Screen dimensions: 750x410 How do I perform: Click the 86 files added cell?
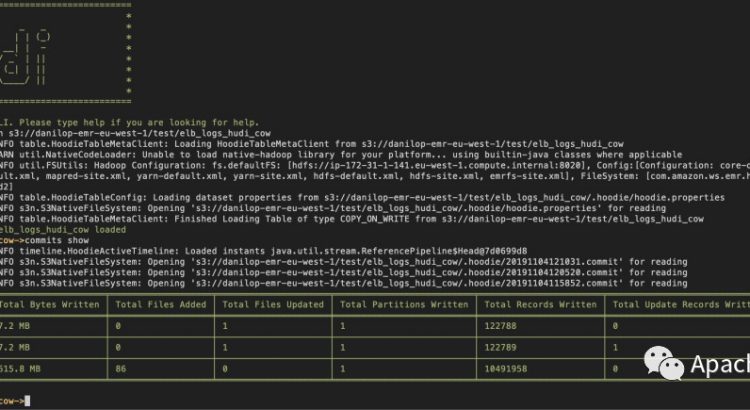(x=123, y=368)
